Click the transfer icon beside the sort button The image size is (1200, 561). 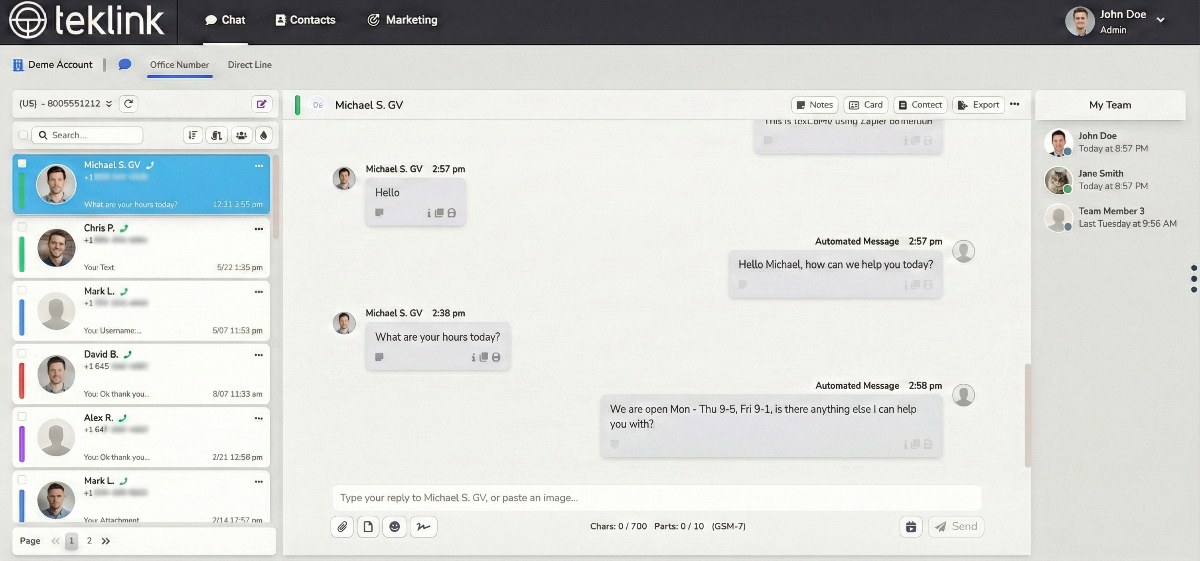(217, 135)
